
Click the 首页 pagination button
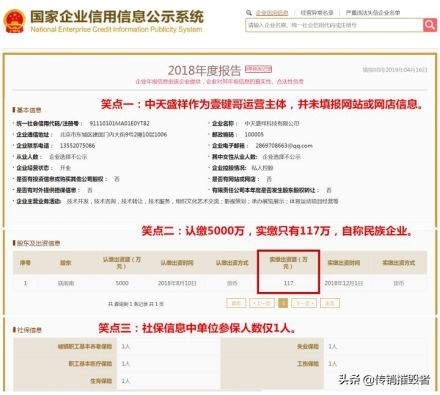(x=236, y=303)
